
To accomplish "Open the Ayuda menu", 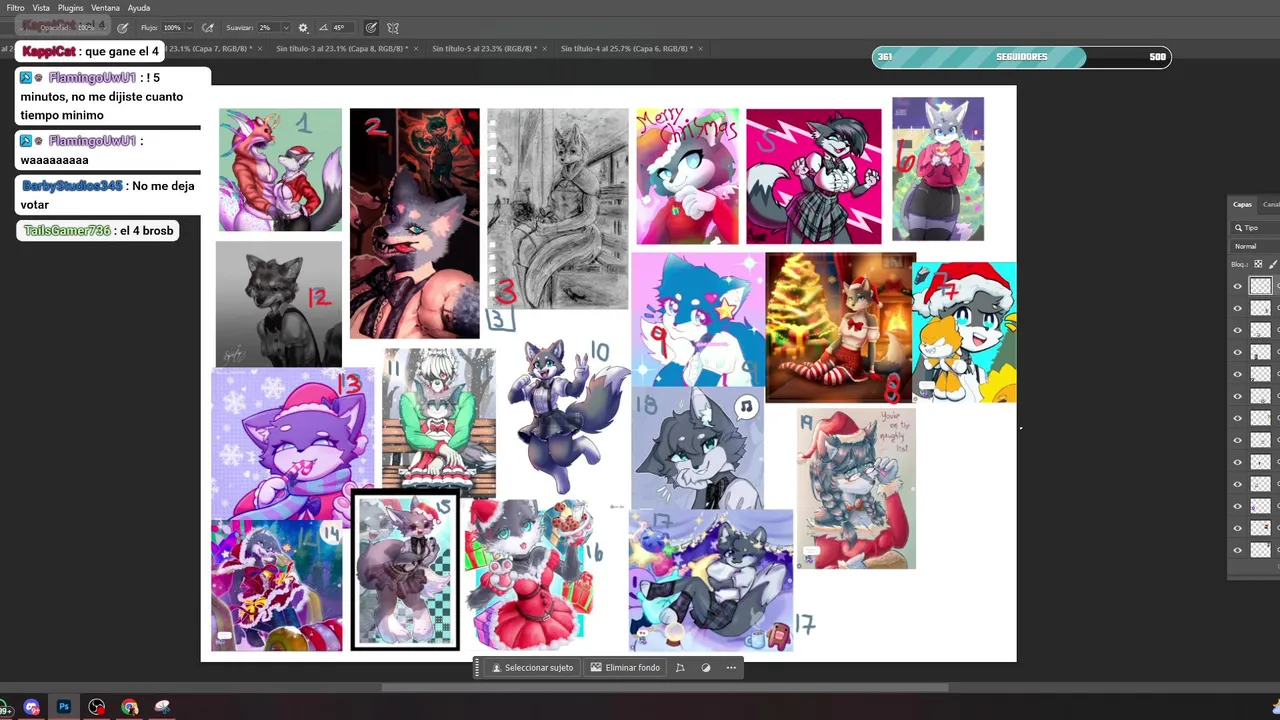I will [139, 8].
